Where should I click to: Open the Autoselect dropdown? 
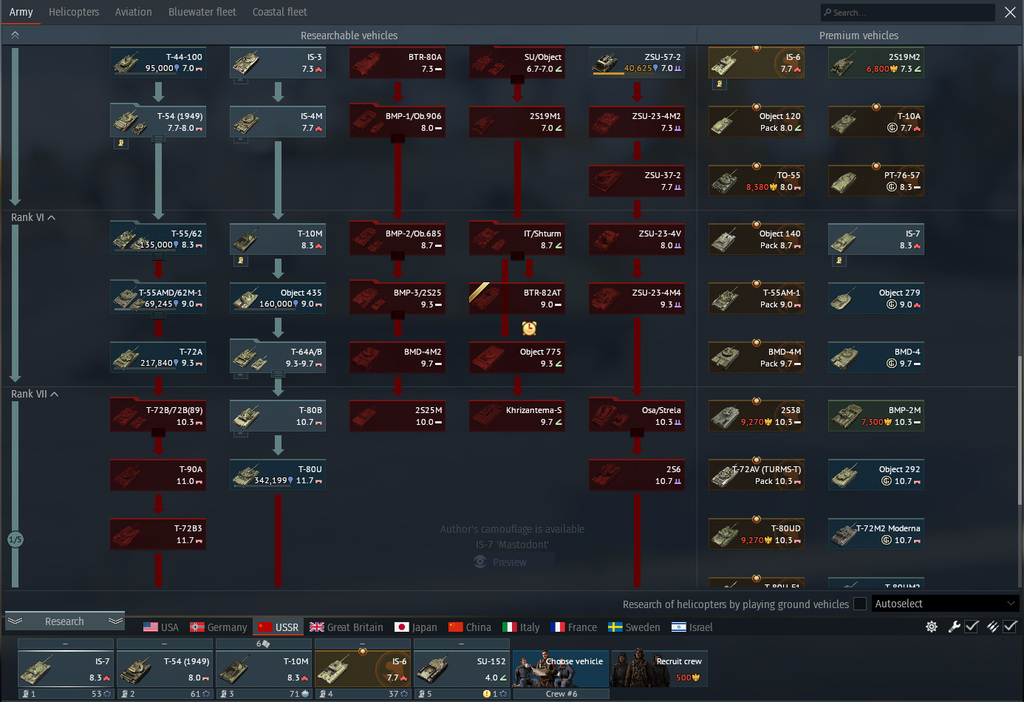(945, 604)
